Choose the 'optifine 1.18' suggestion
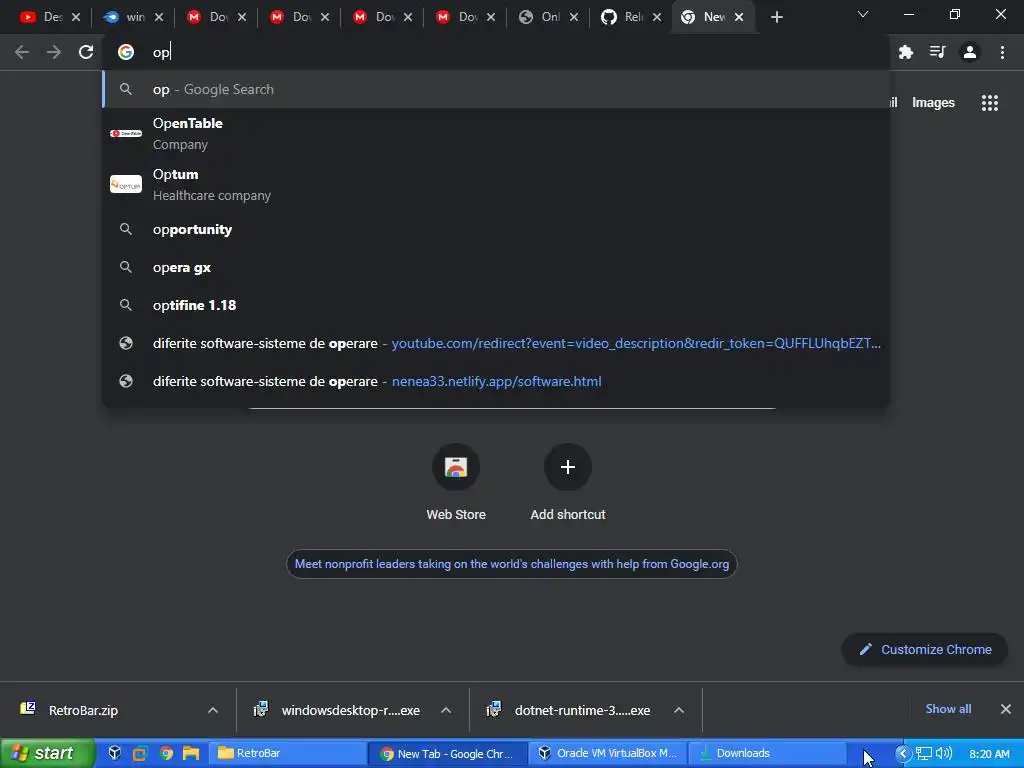Screen dimensions: 1024x768 496,305
